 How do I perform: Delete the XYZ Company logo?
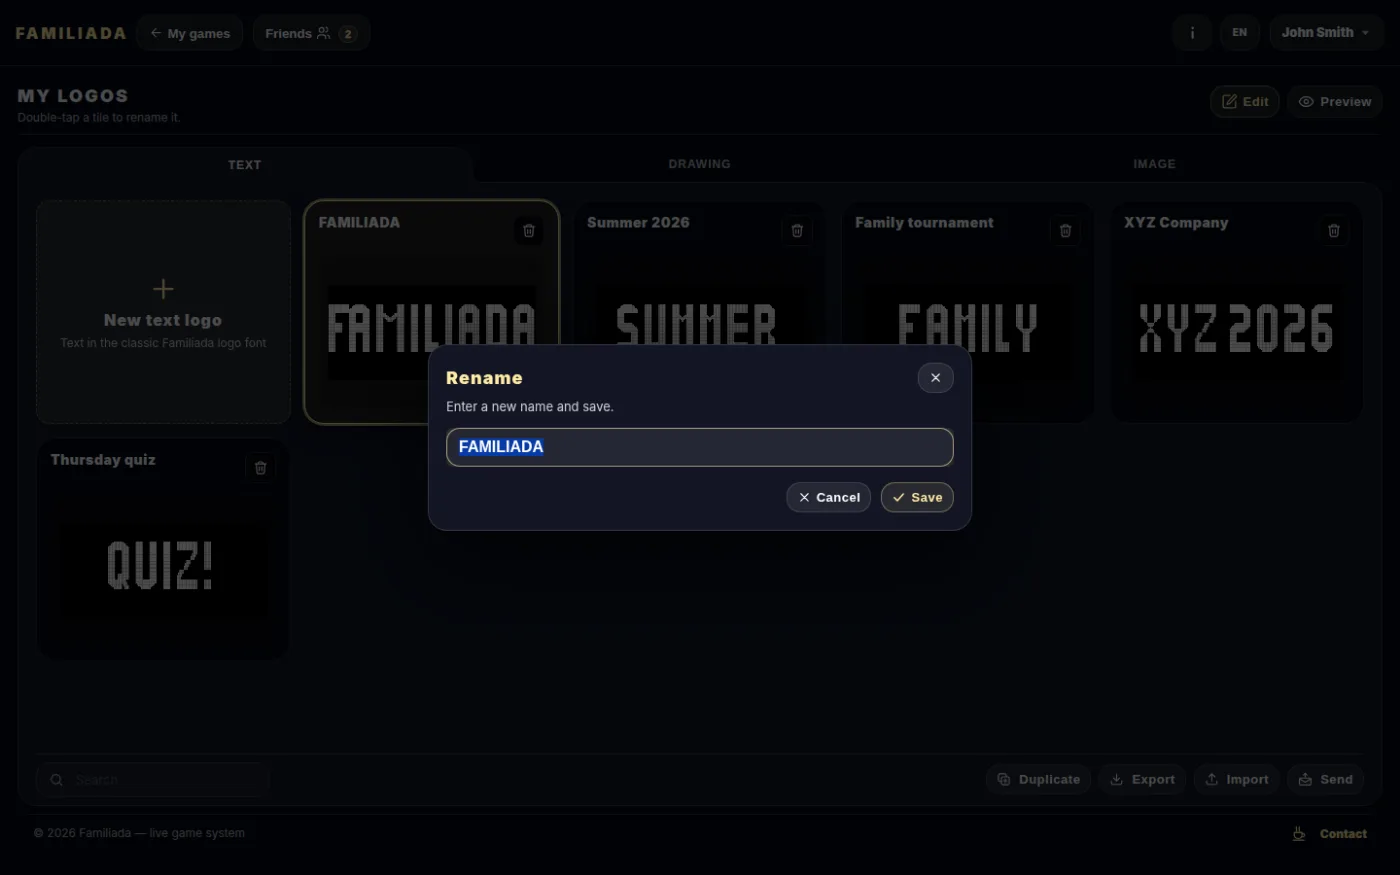tap(1333, 231)
